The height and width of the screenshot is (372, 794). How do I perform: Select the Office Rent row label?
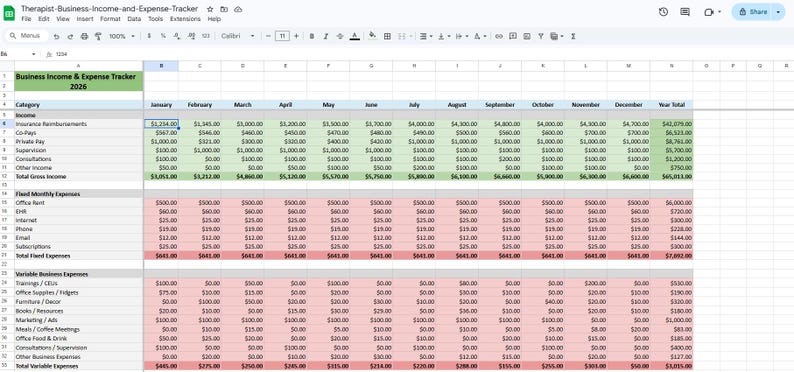[x=78, y=203]
